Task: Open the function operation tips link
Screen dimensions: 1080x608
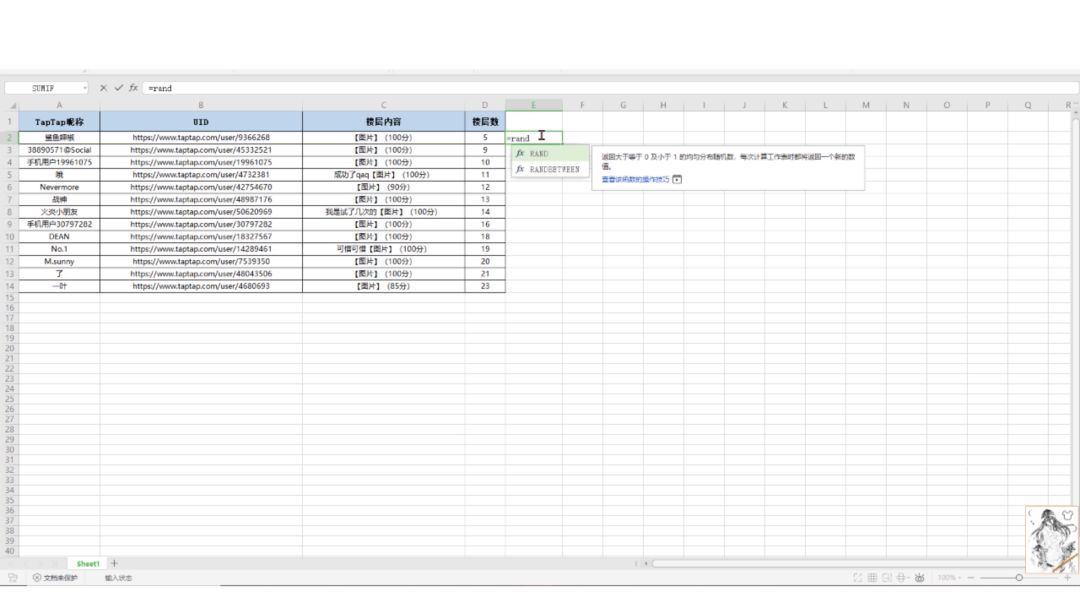Action: coord(635,179)
